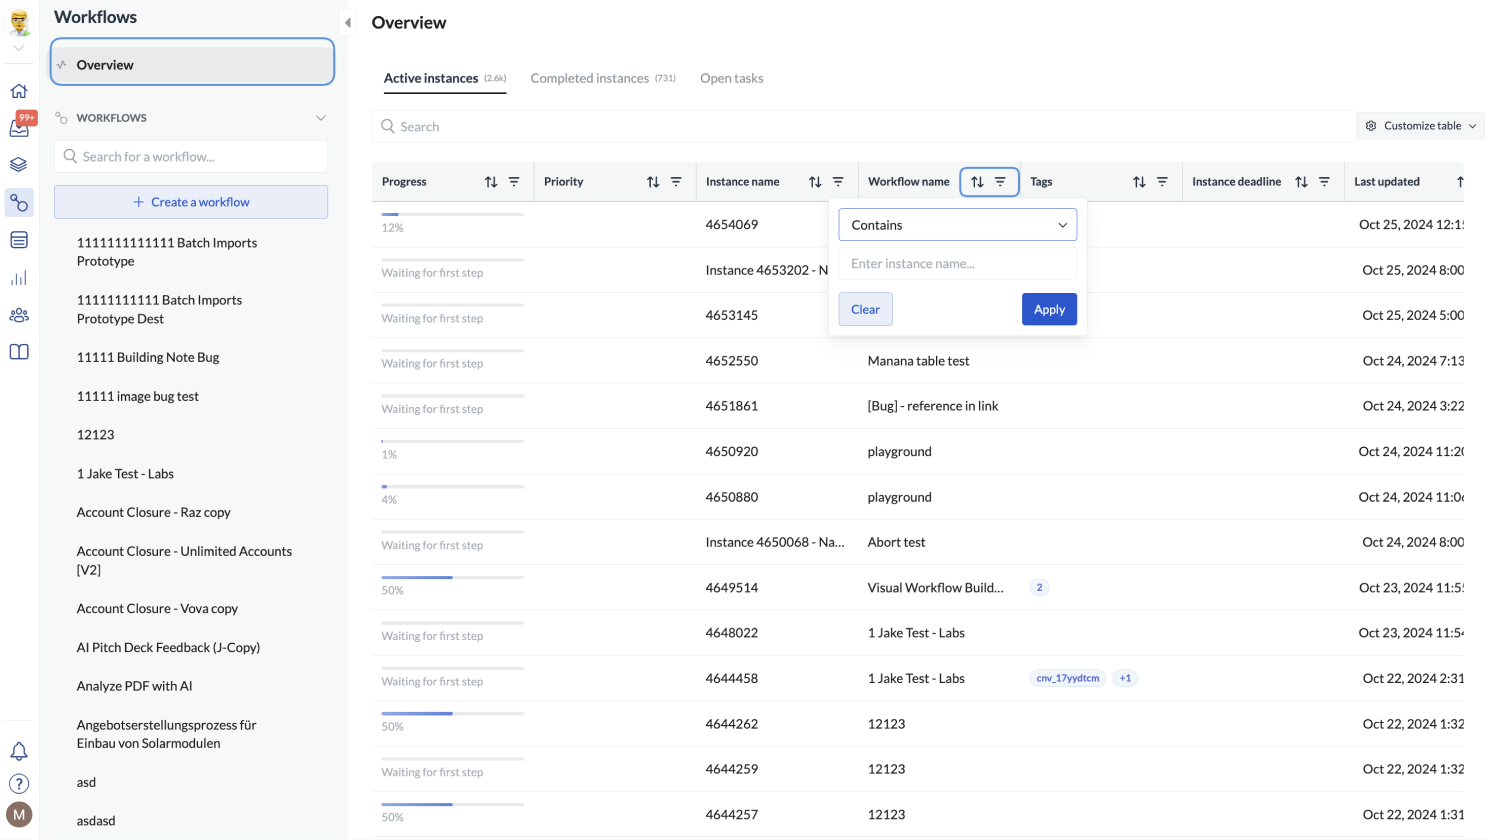Screen dimensions: 1488x840
Task: Click the cnv_17yydtcm tag chip
Action: [1067, 678]
